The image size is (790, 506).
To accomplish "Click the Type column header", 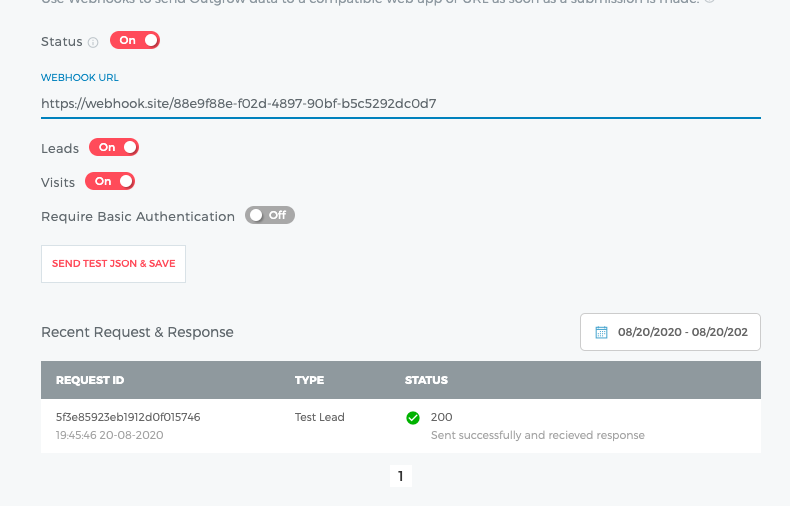I will click(x=309, y=380).
